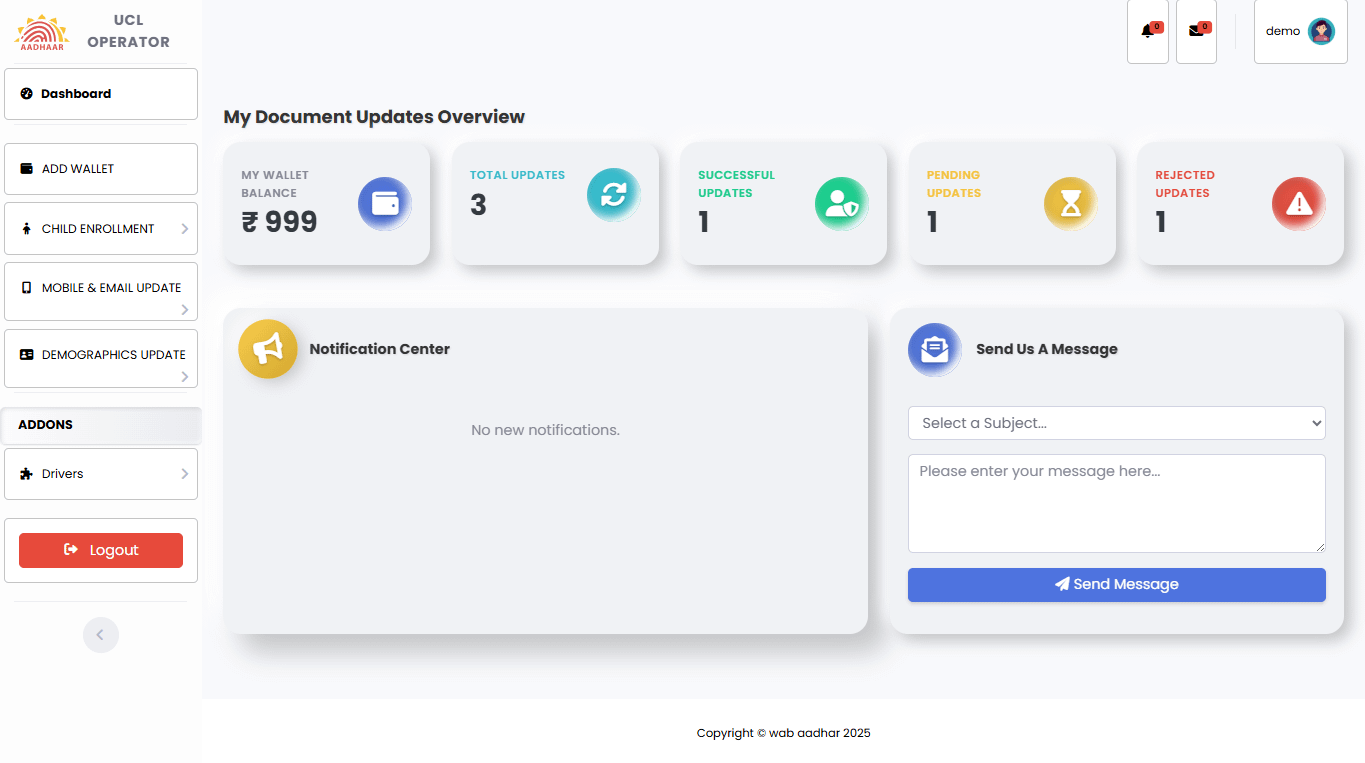Go to the Dashboard menu item
This screenshot has width=1365, height=763.
tap(101, 94)
